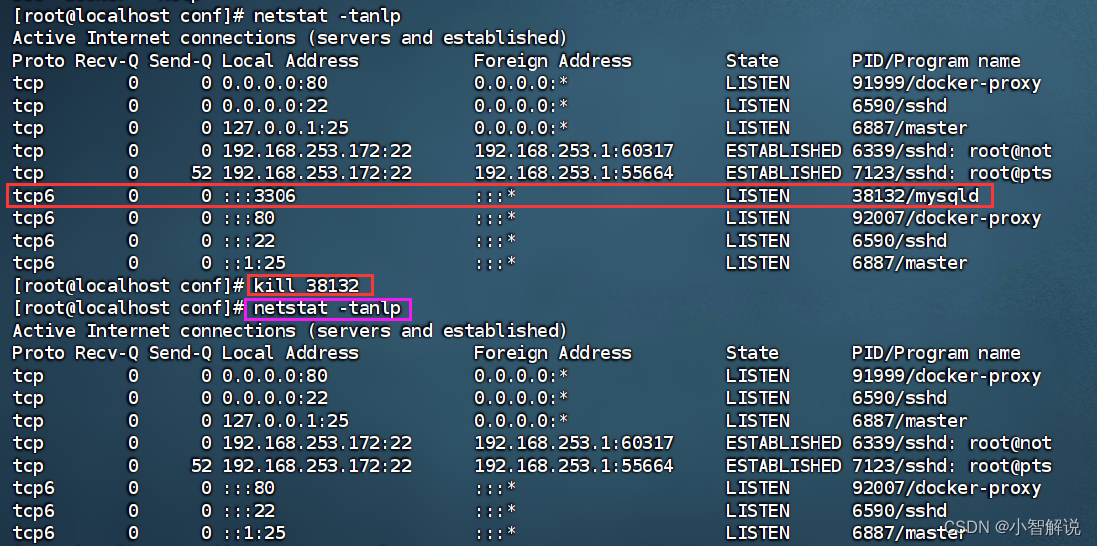Click '127.0.0.1:25' address after the kill command
1097x546 pixels.
coord(285,421)
